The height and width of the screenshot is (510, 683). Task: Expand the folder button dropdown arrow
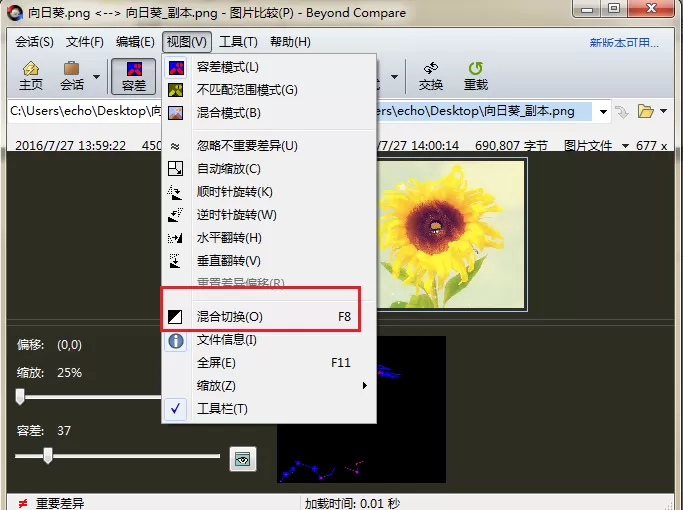click(663, 111)
